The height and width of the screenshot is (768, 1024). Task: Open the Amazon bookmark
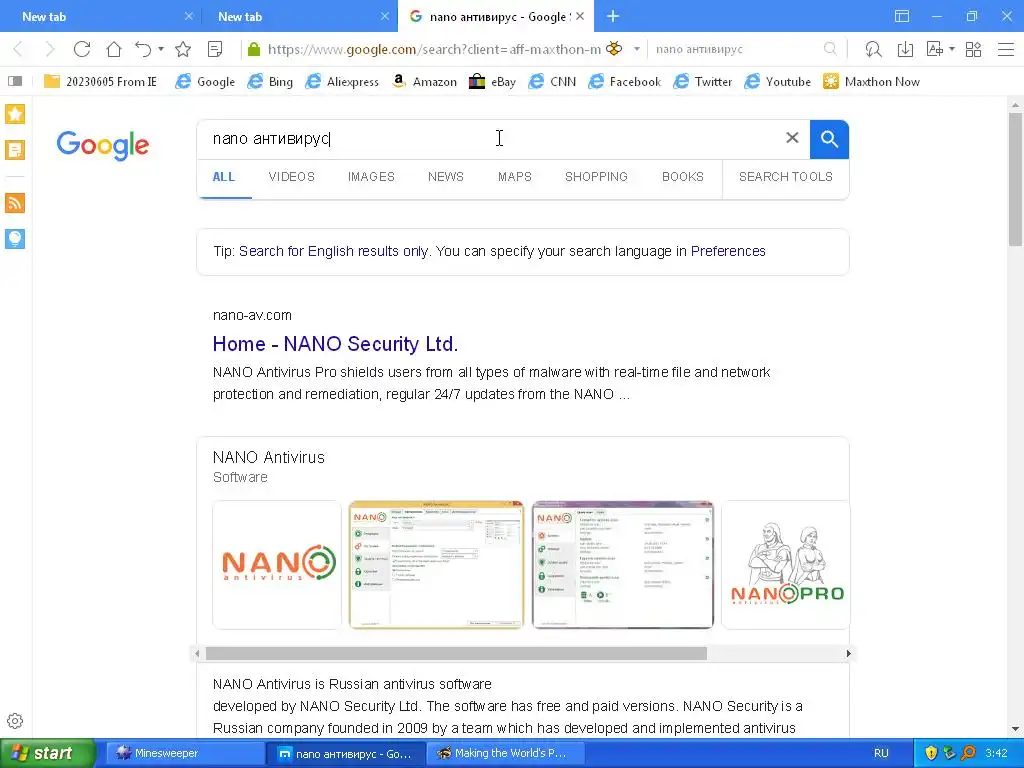click(424, 82)
